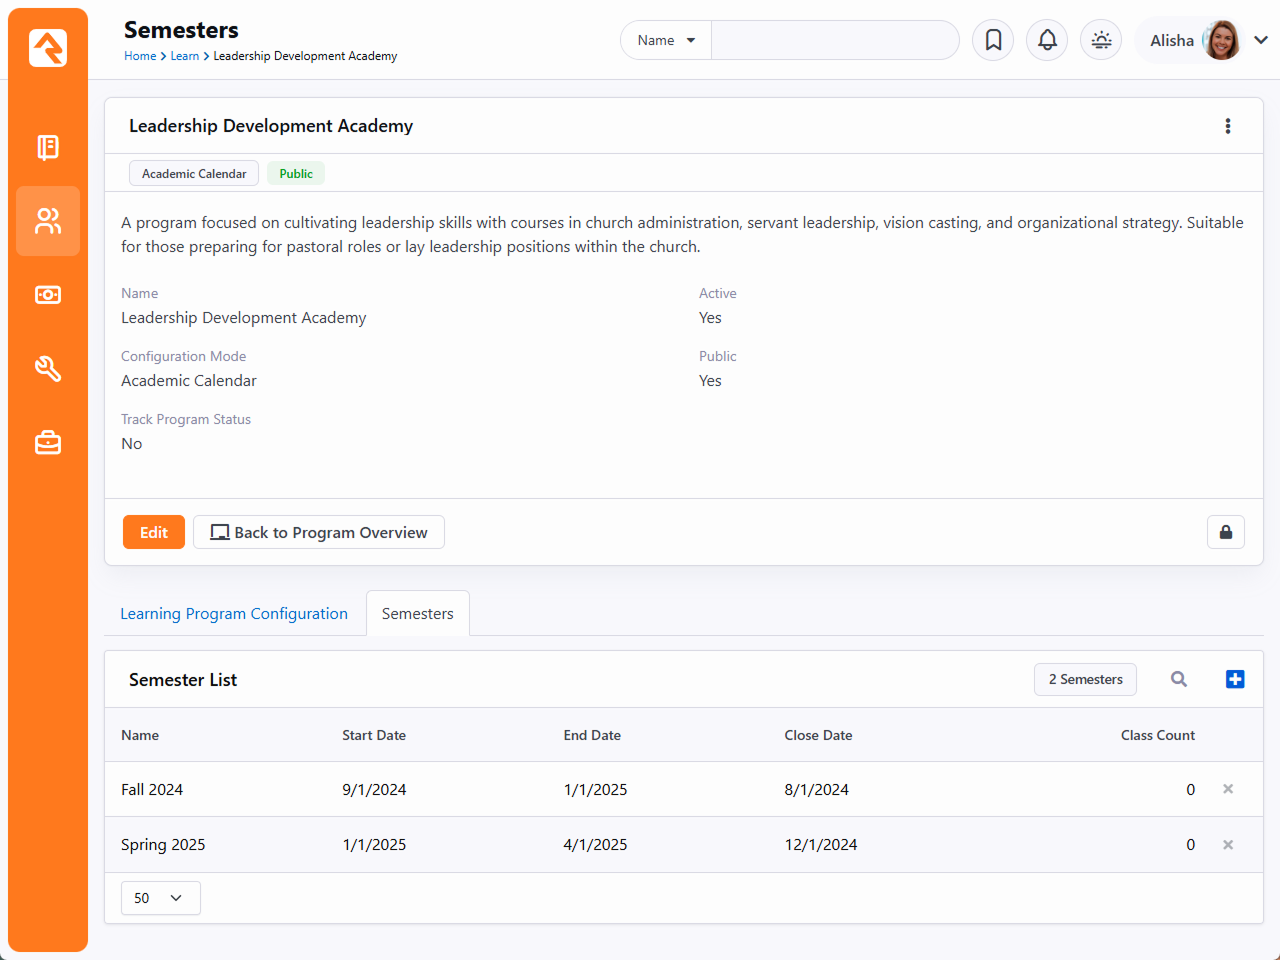Expand the Name search type dropdown
Image resolution: width=1280 pixels, height=960 pixels.
[666, 40]
